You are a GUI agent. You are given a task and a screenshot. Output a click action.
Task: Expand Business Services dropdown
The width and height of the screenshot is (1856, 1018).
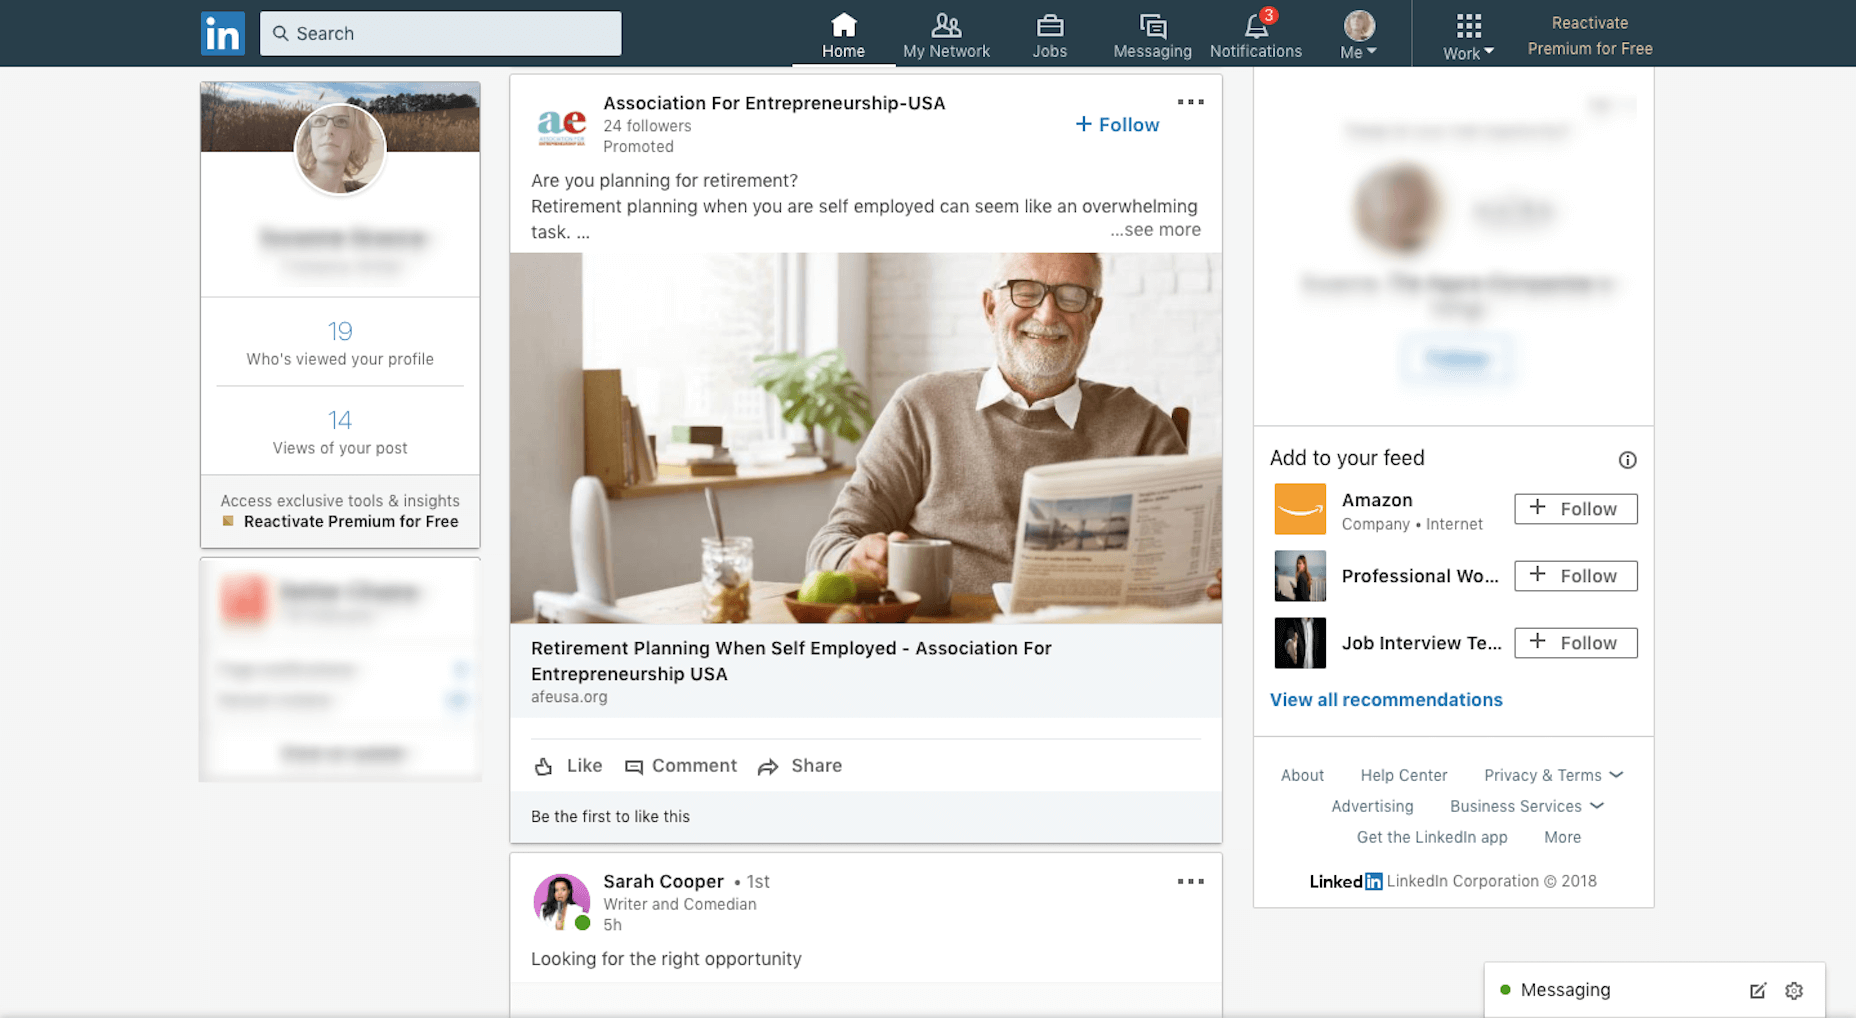point(1527,806)
